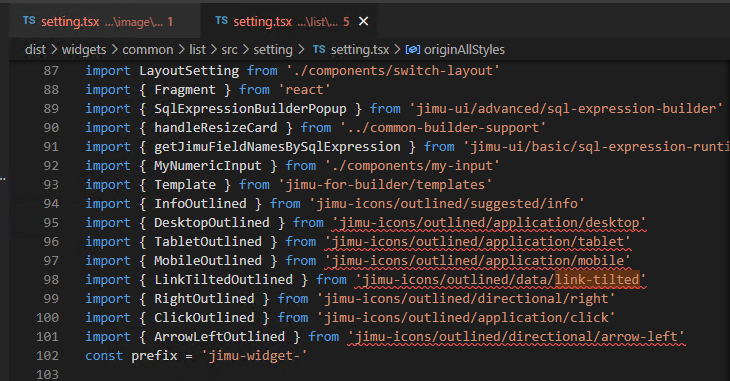This screenshot has width=730, height=381.
Task: Click the underlined application/mobile import path
Action: point(477,261)
